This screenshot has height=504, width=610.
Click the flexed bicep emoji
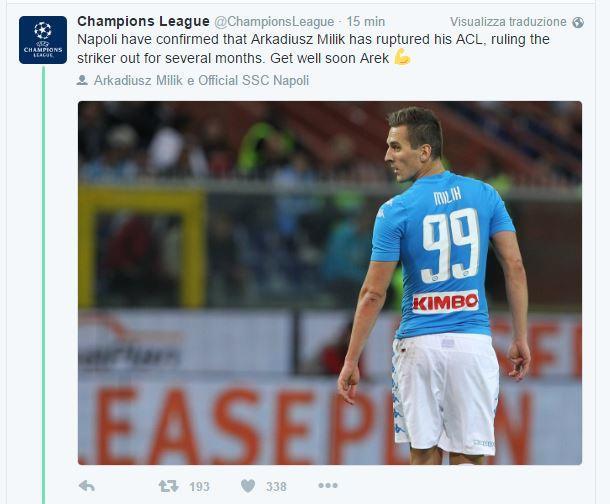[402, 58]
